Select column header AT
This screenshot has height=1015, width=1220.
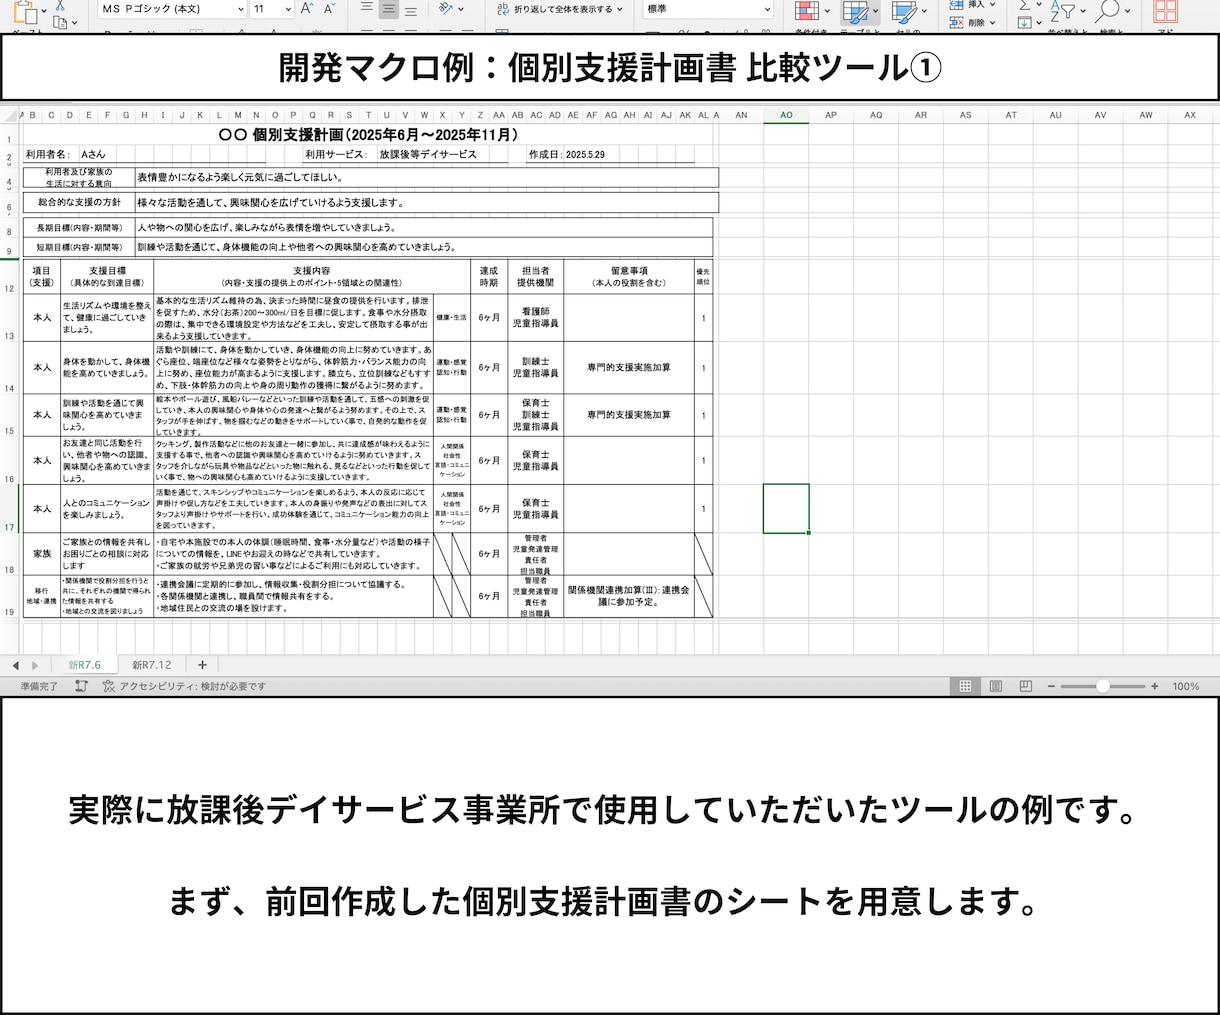[1011, 115]
